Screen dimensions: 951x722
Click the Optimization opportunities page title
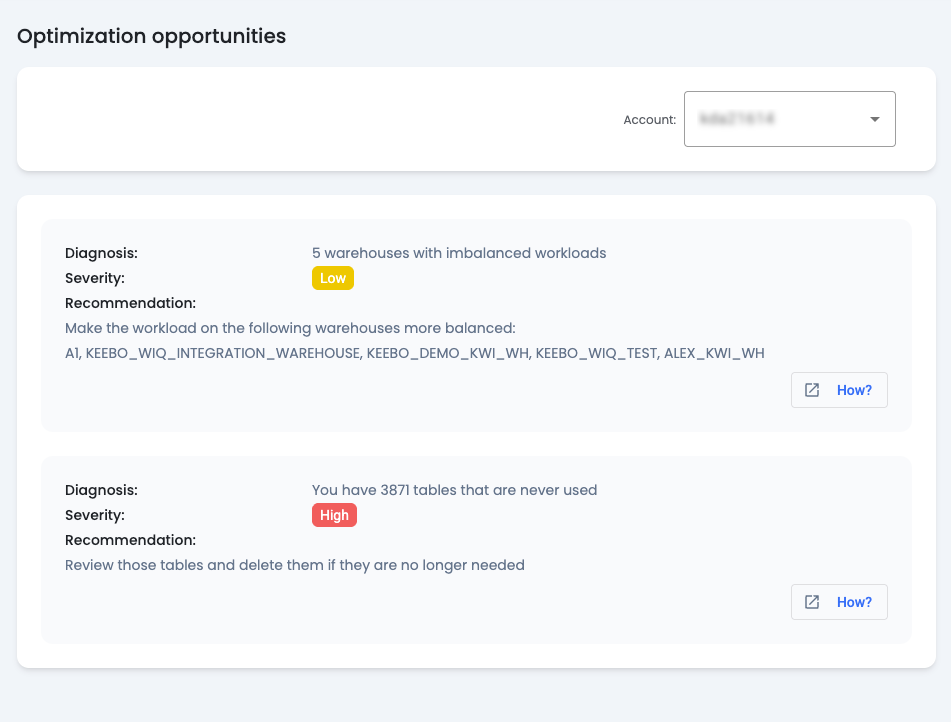click(151, 36)
